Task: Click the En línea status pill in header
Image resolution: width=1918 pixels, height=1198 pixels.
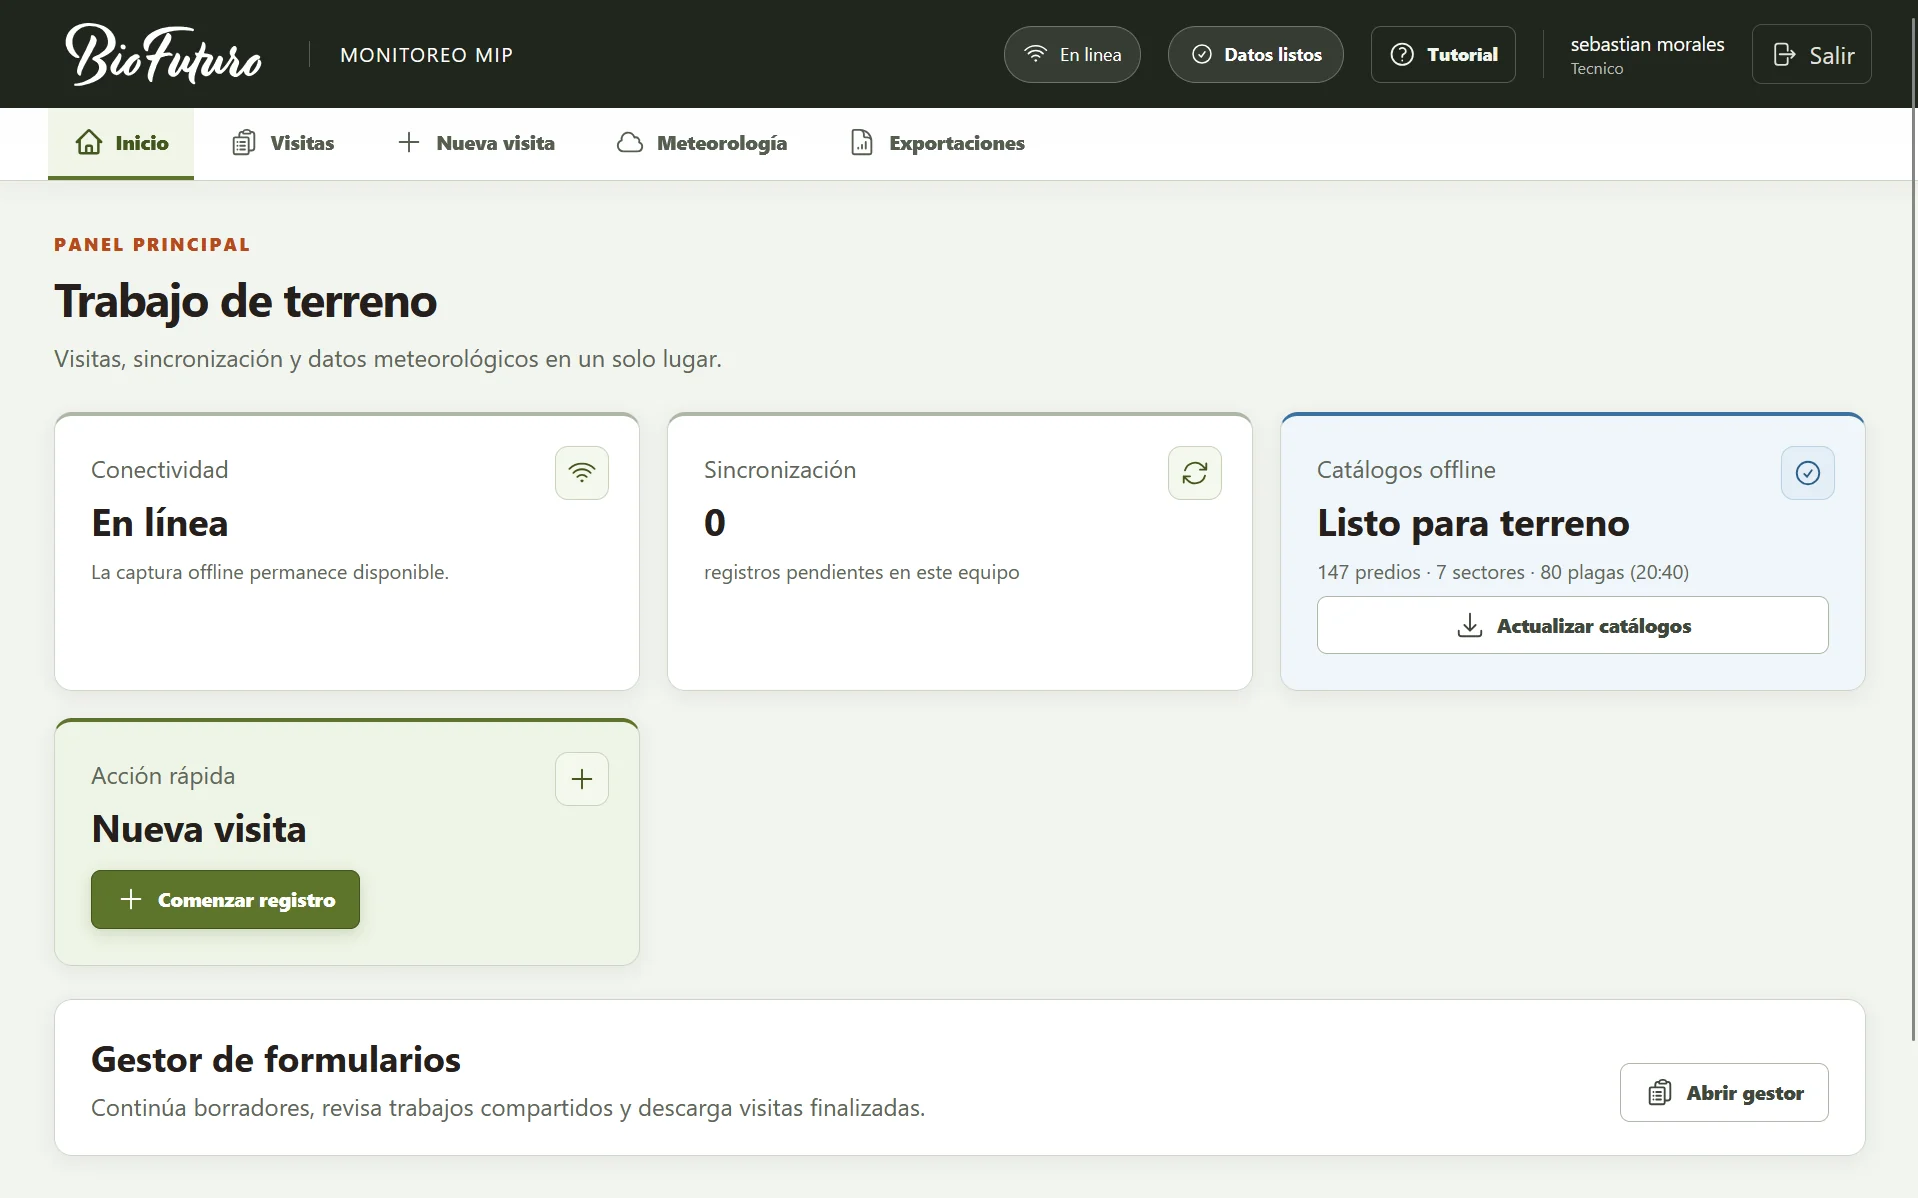Action: click(1072, 54)
